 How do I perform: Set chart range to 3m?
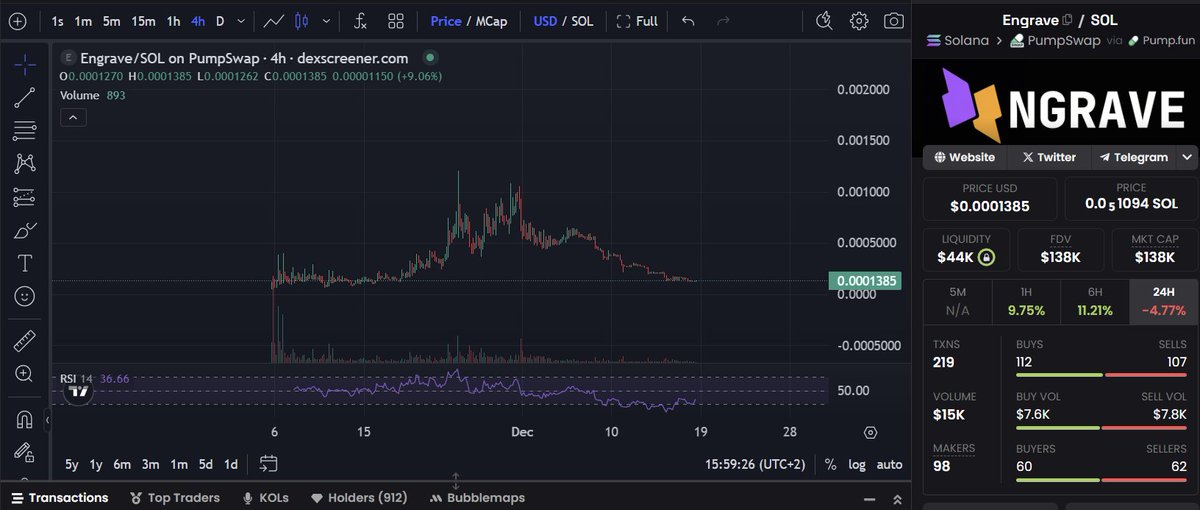[150, 465]
